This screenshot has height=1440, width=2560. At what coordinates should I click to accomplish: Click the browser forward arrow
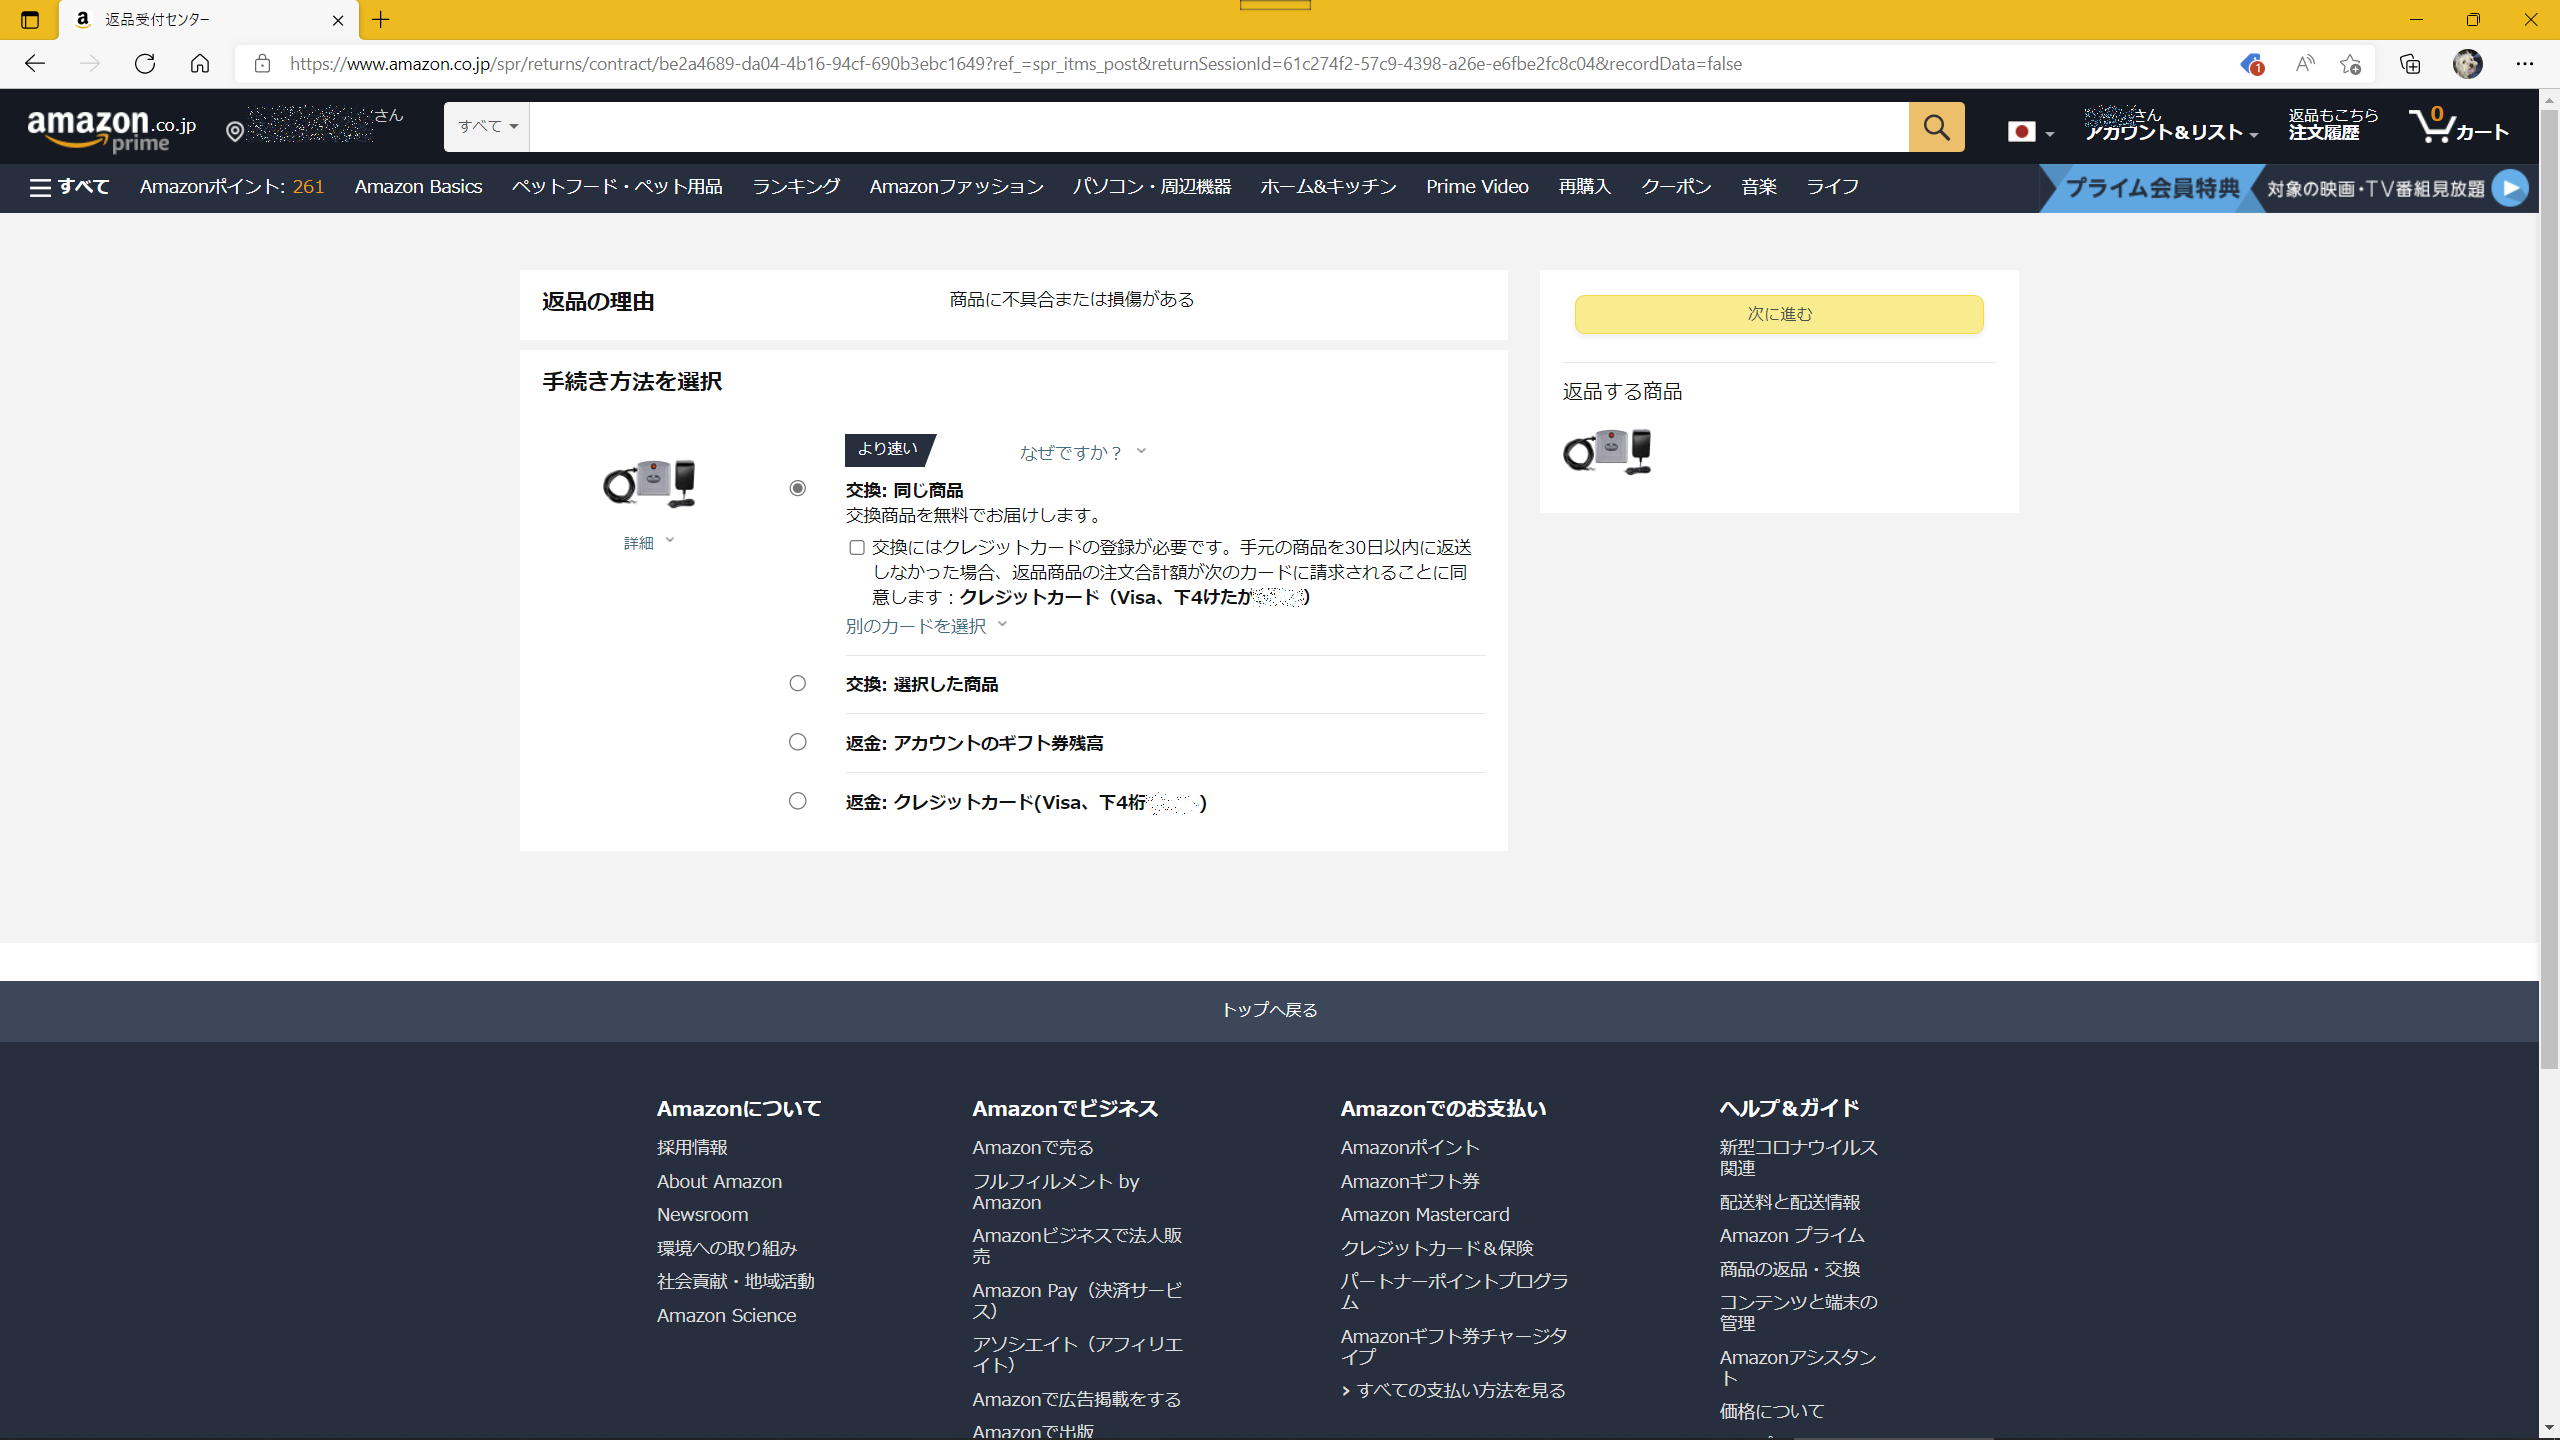tap(90, 64)
